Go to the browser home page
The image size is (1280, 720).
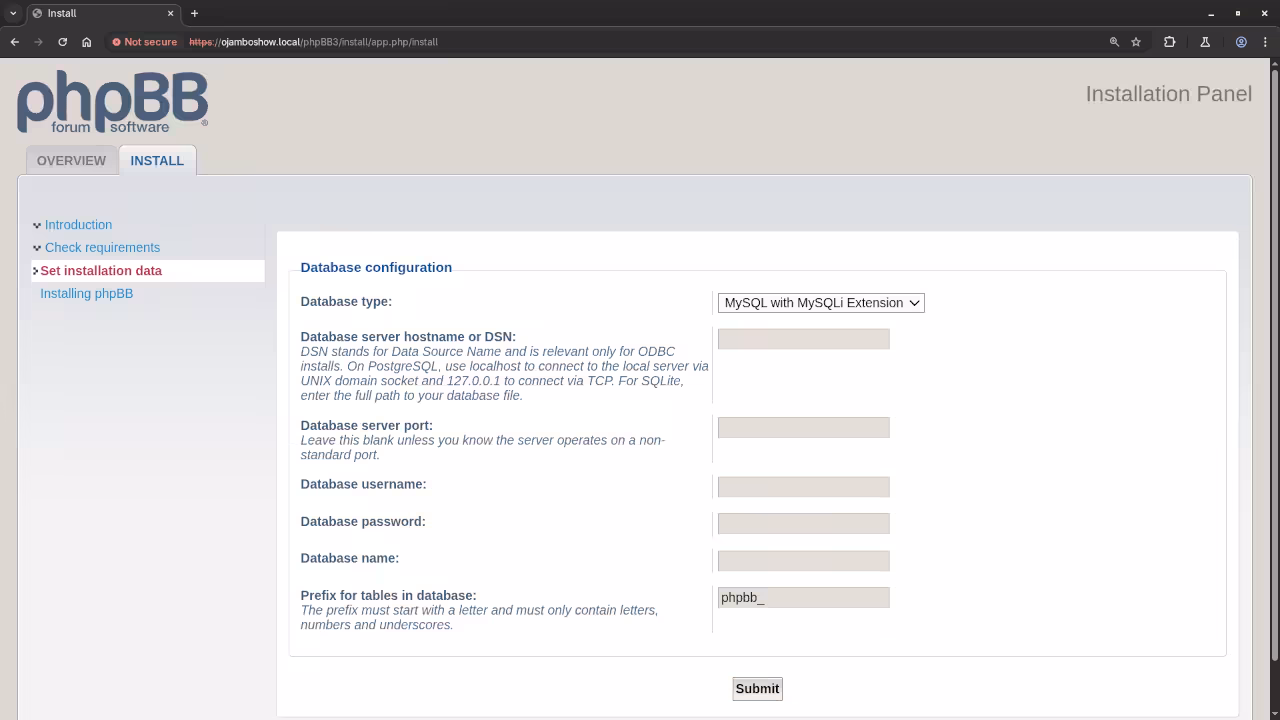[87, 42]
